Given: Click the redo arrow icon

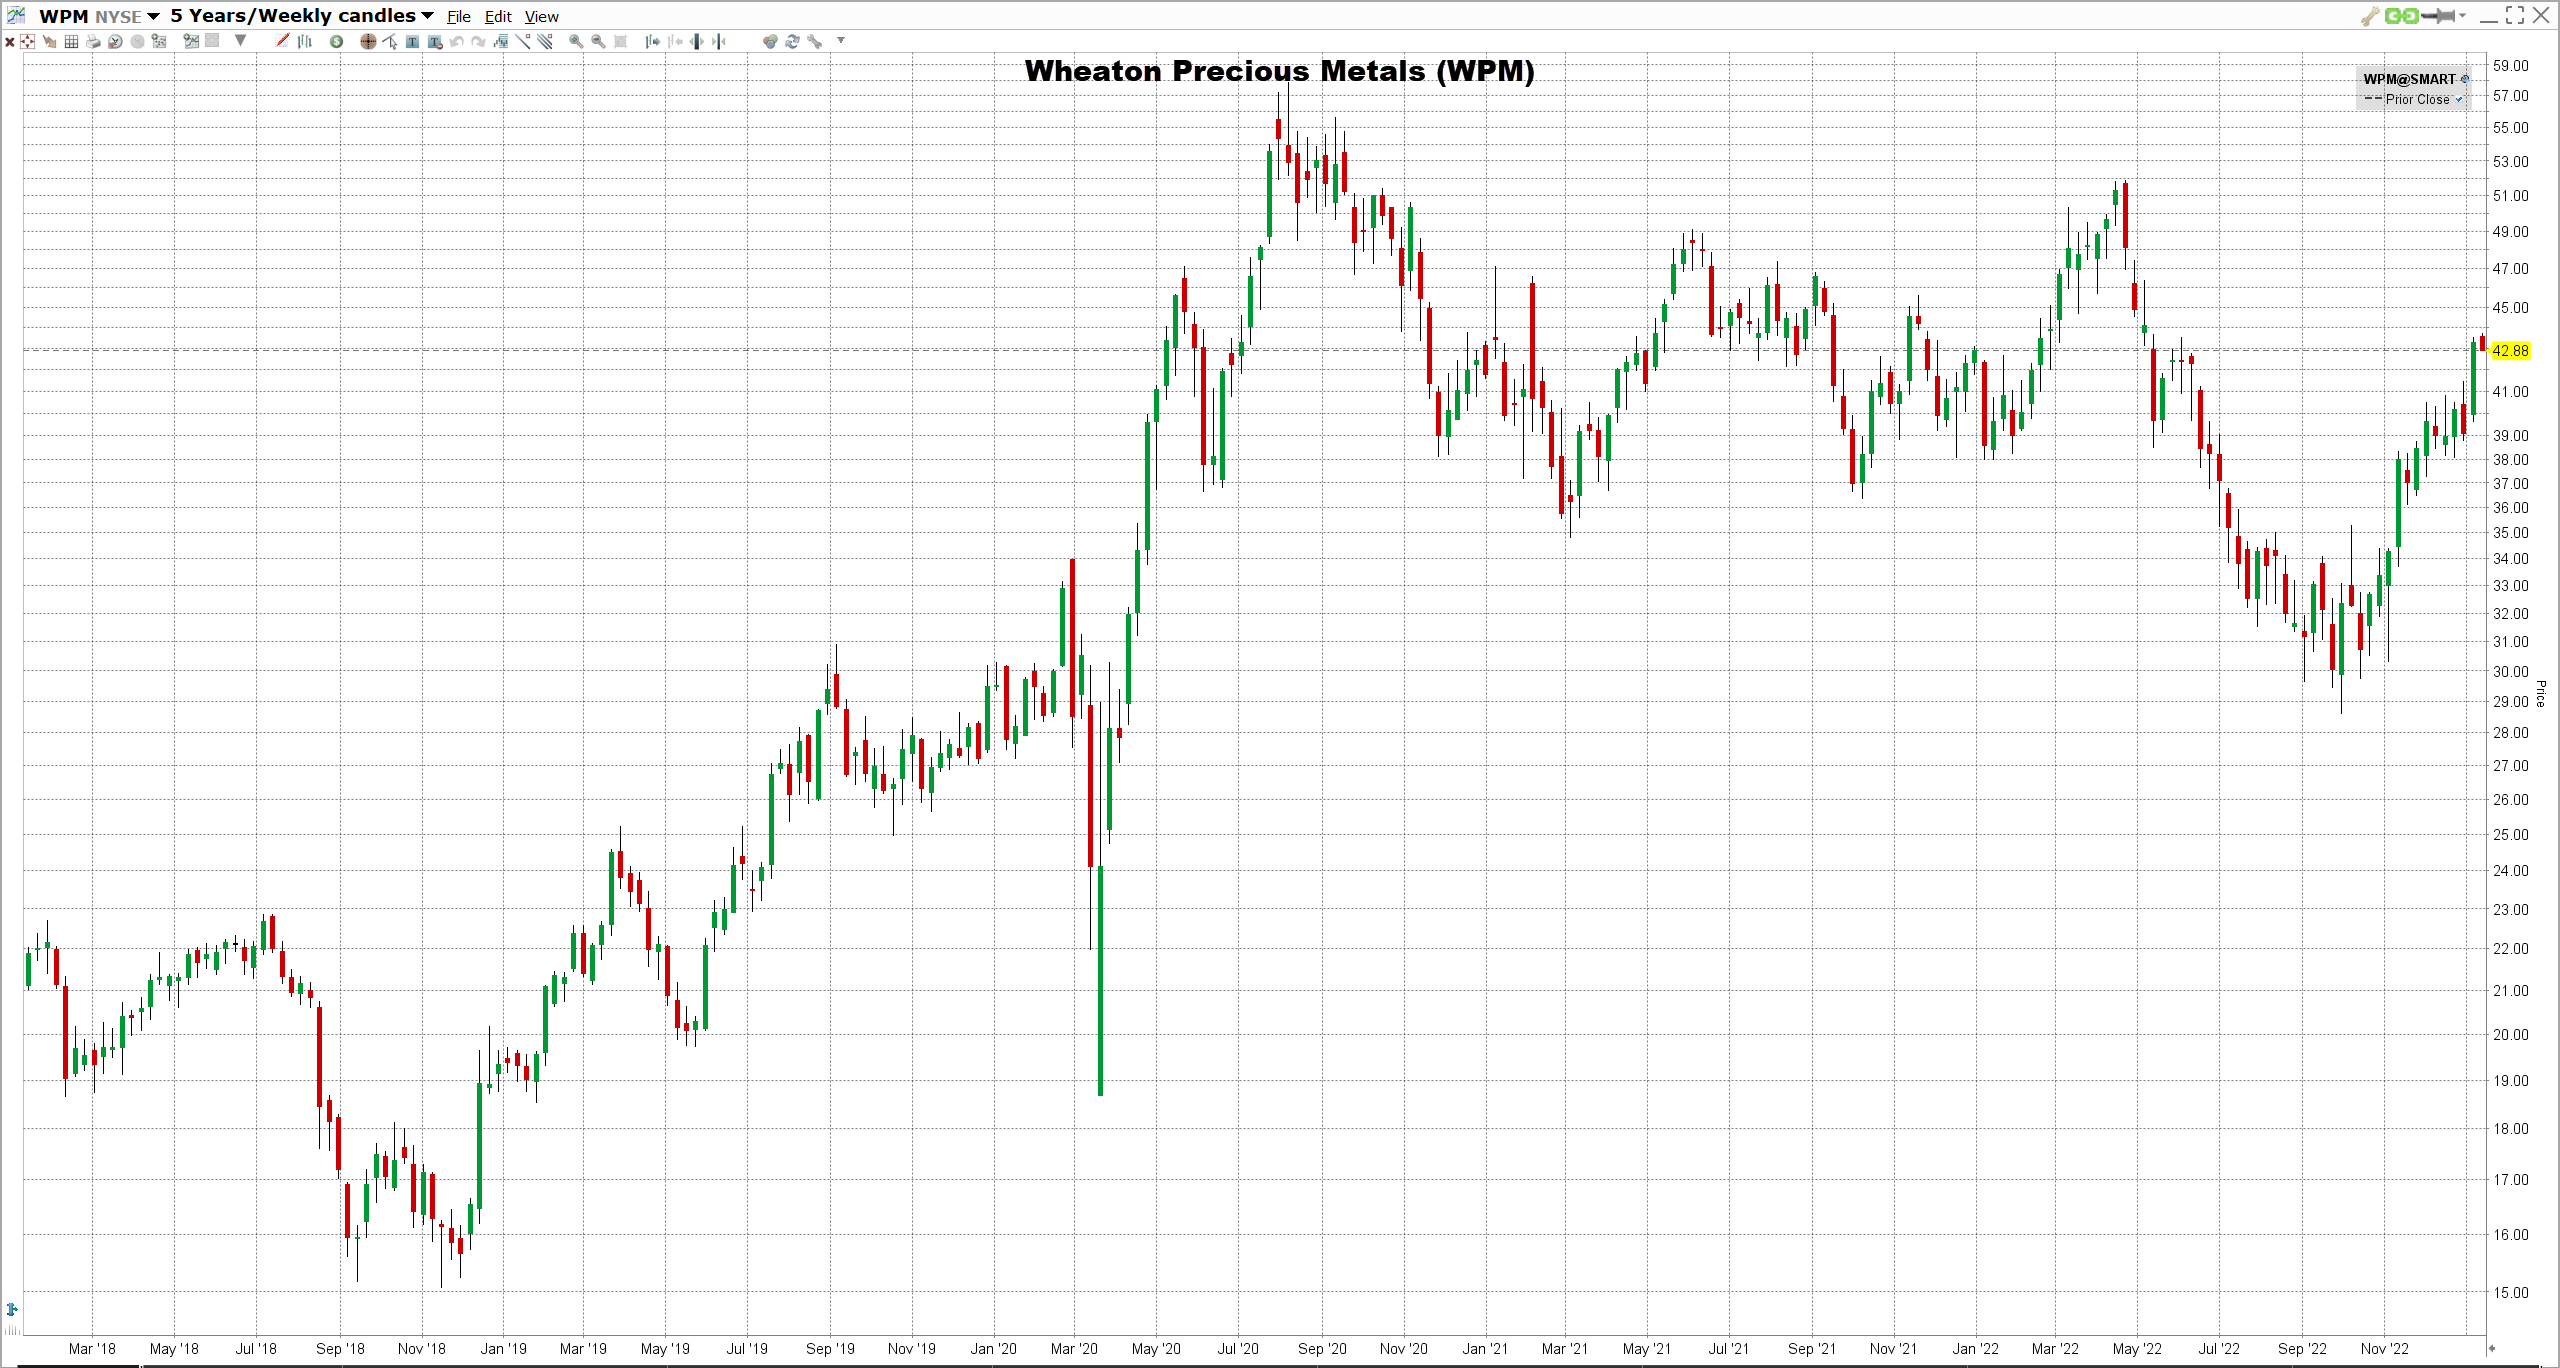Looking at the screenshot, I should [478, 42].
